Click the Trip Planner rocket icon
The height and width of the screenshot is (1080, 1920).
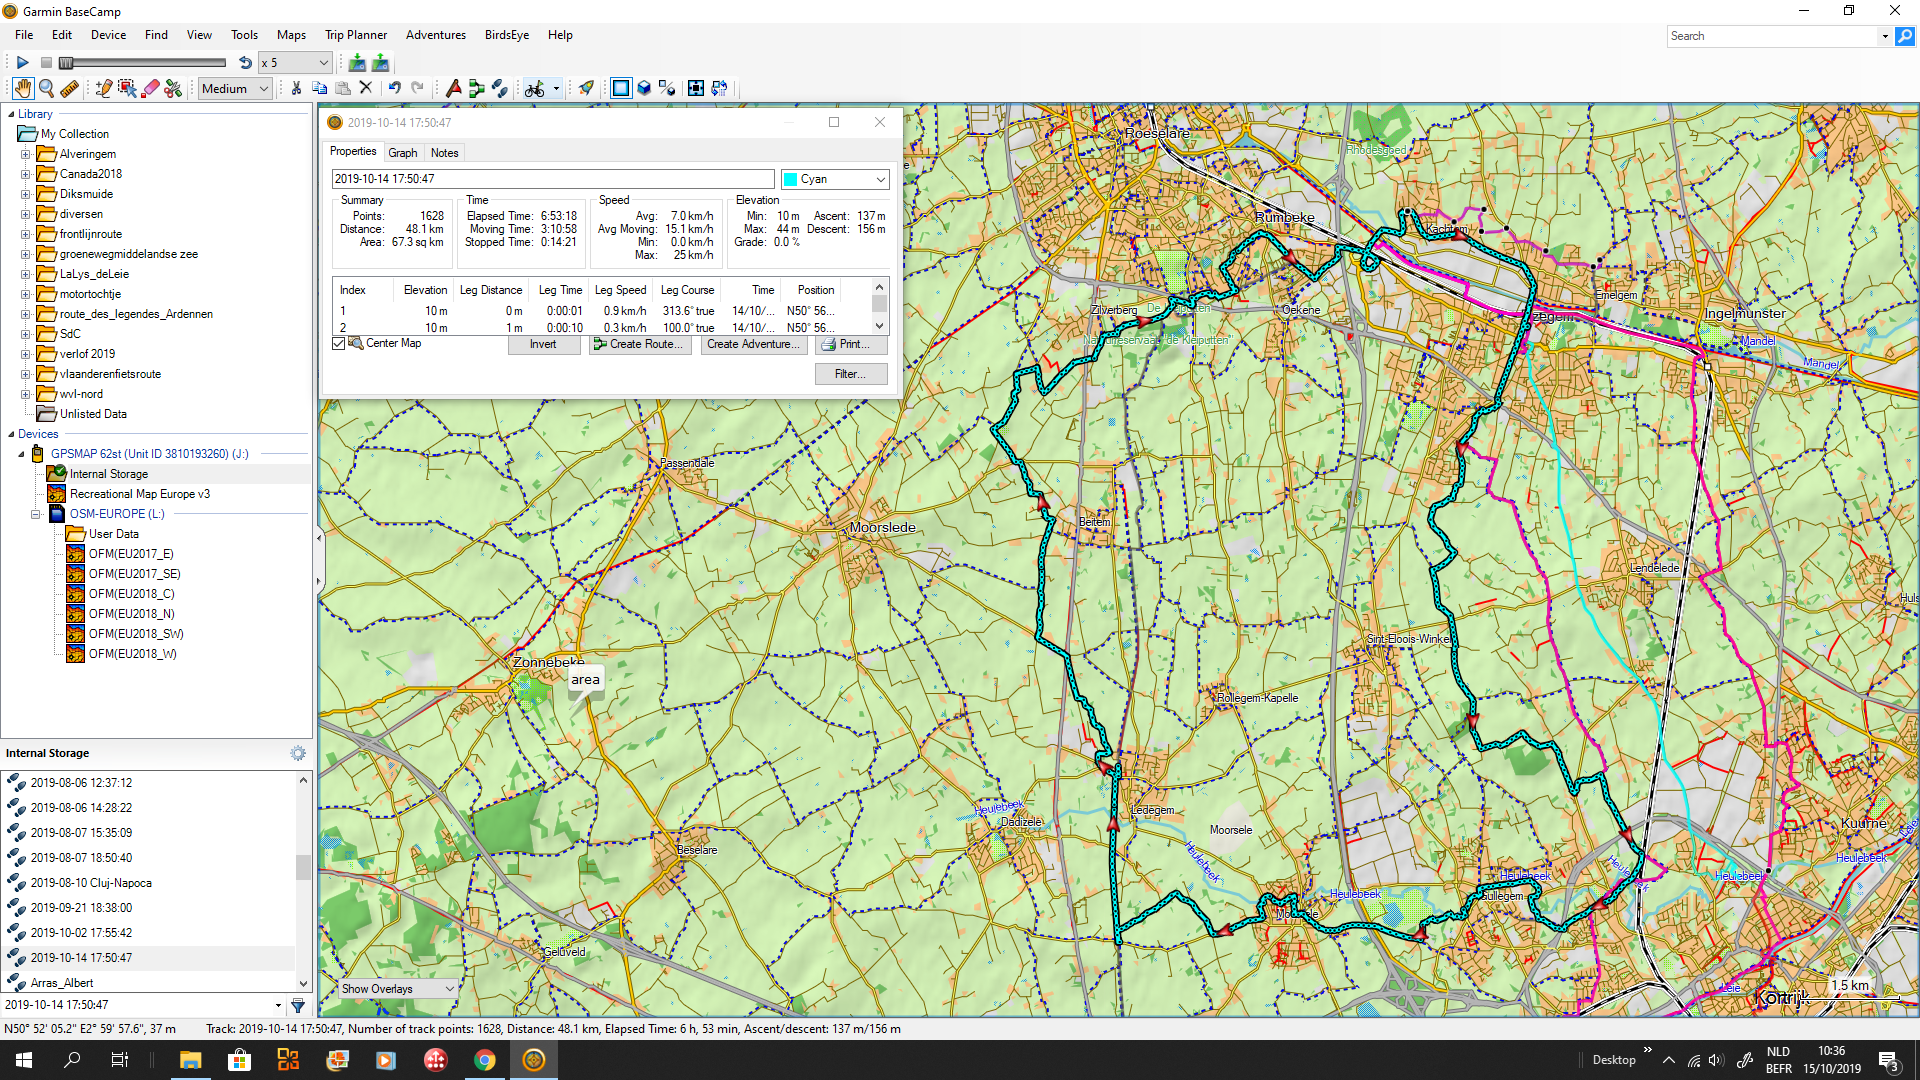586,88
